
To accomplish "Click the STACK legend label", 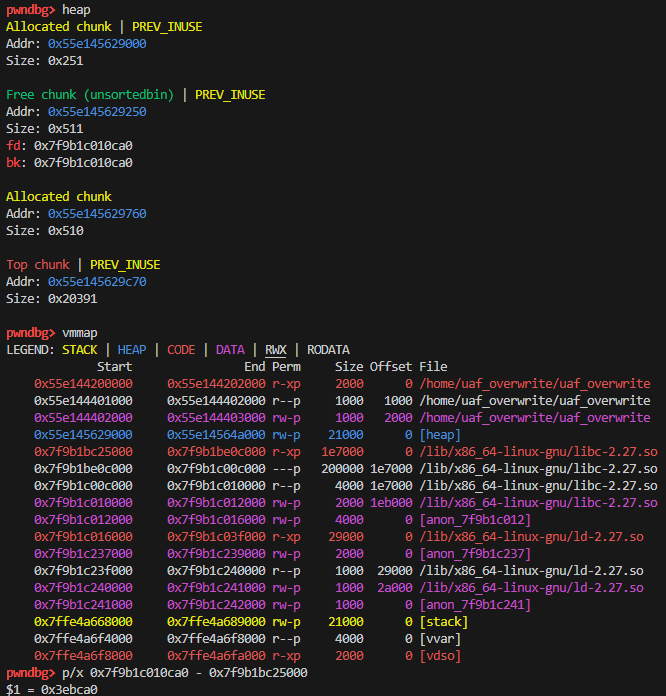I will [x=79, y=350].
